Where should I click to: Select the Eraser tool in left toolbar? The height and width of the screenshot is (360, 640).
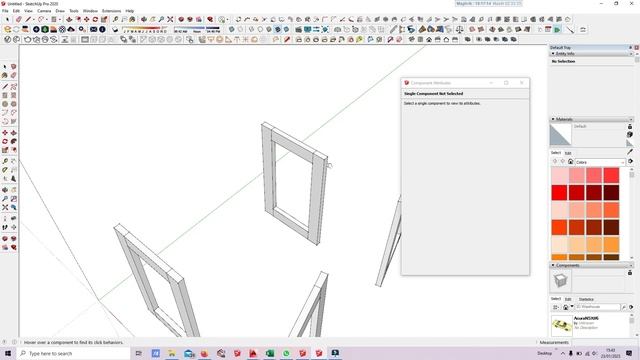point(13,75)
